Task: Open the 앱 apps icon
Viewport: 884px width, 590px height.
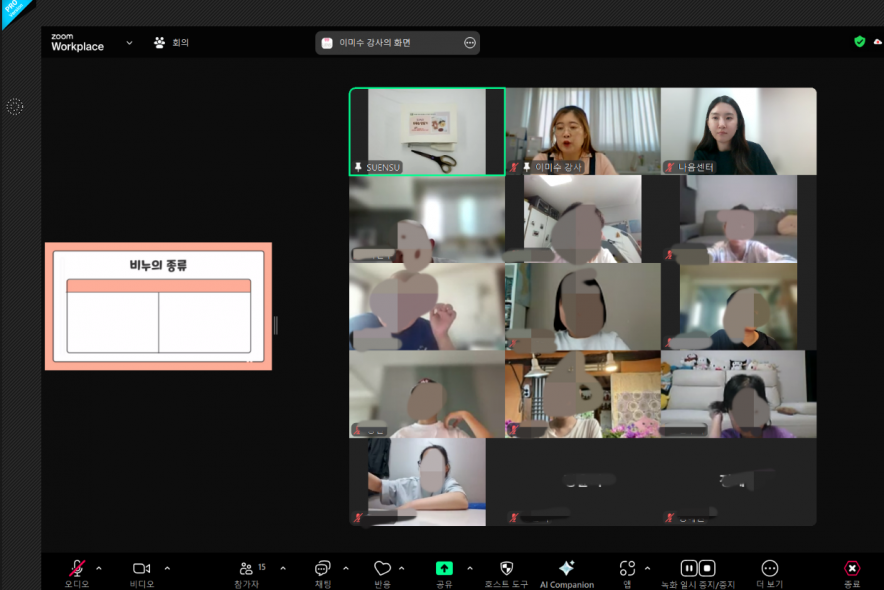Action: tap(627, 568)
